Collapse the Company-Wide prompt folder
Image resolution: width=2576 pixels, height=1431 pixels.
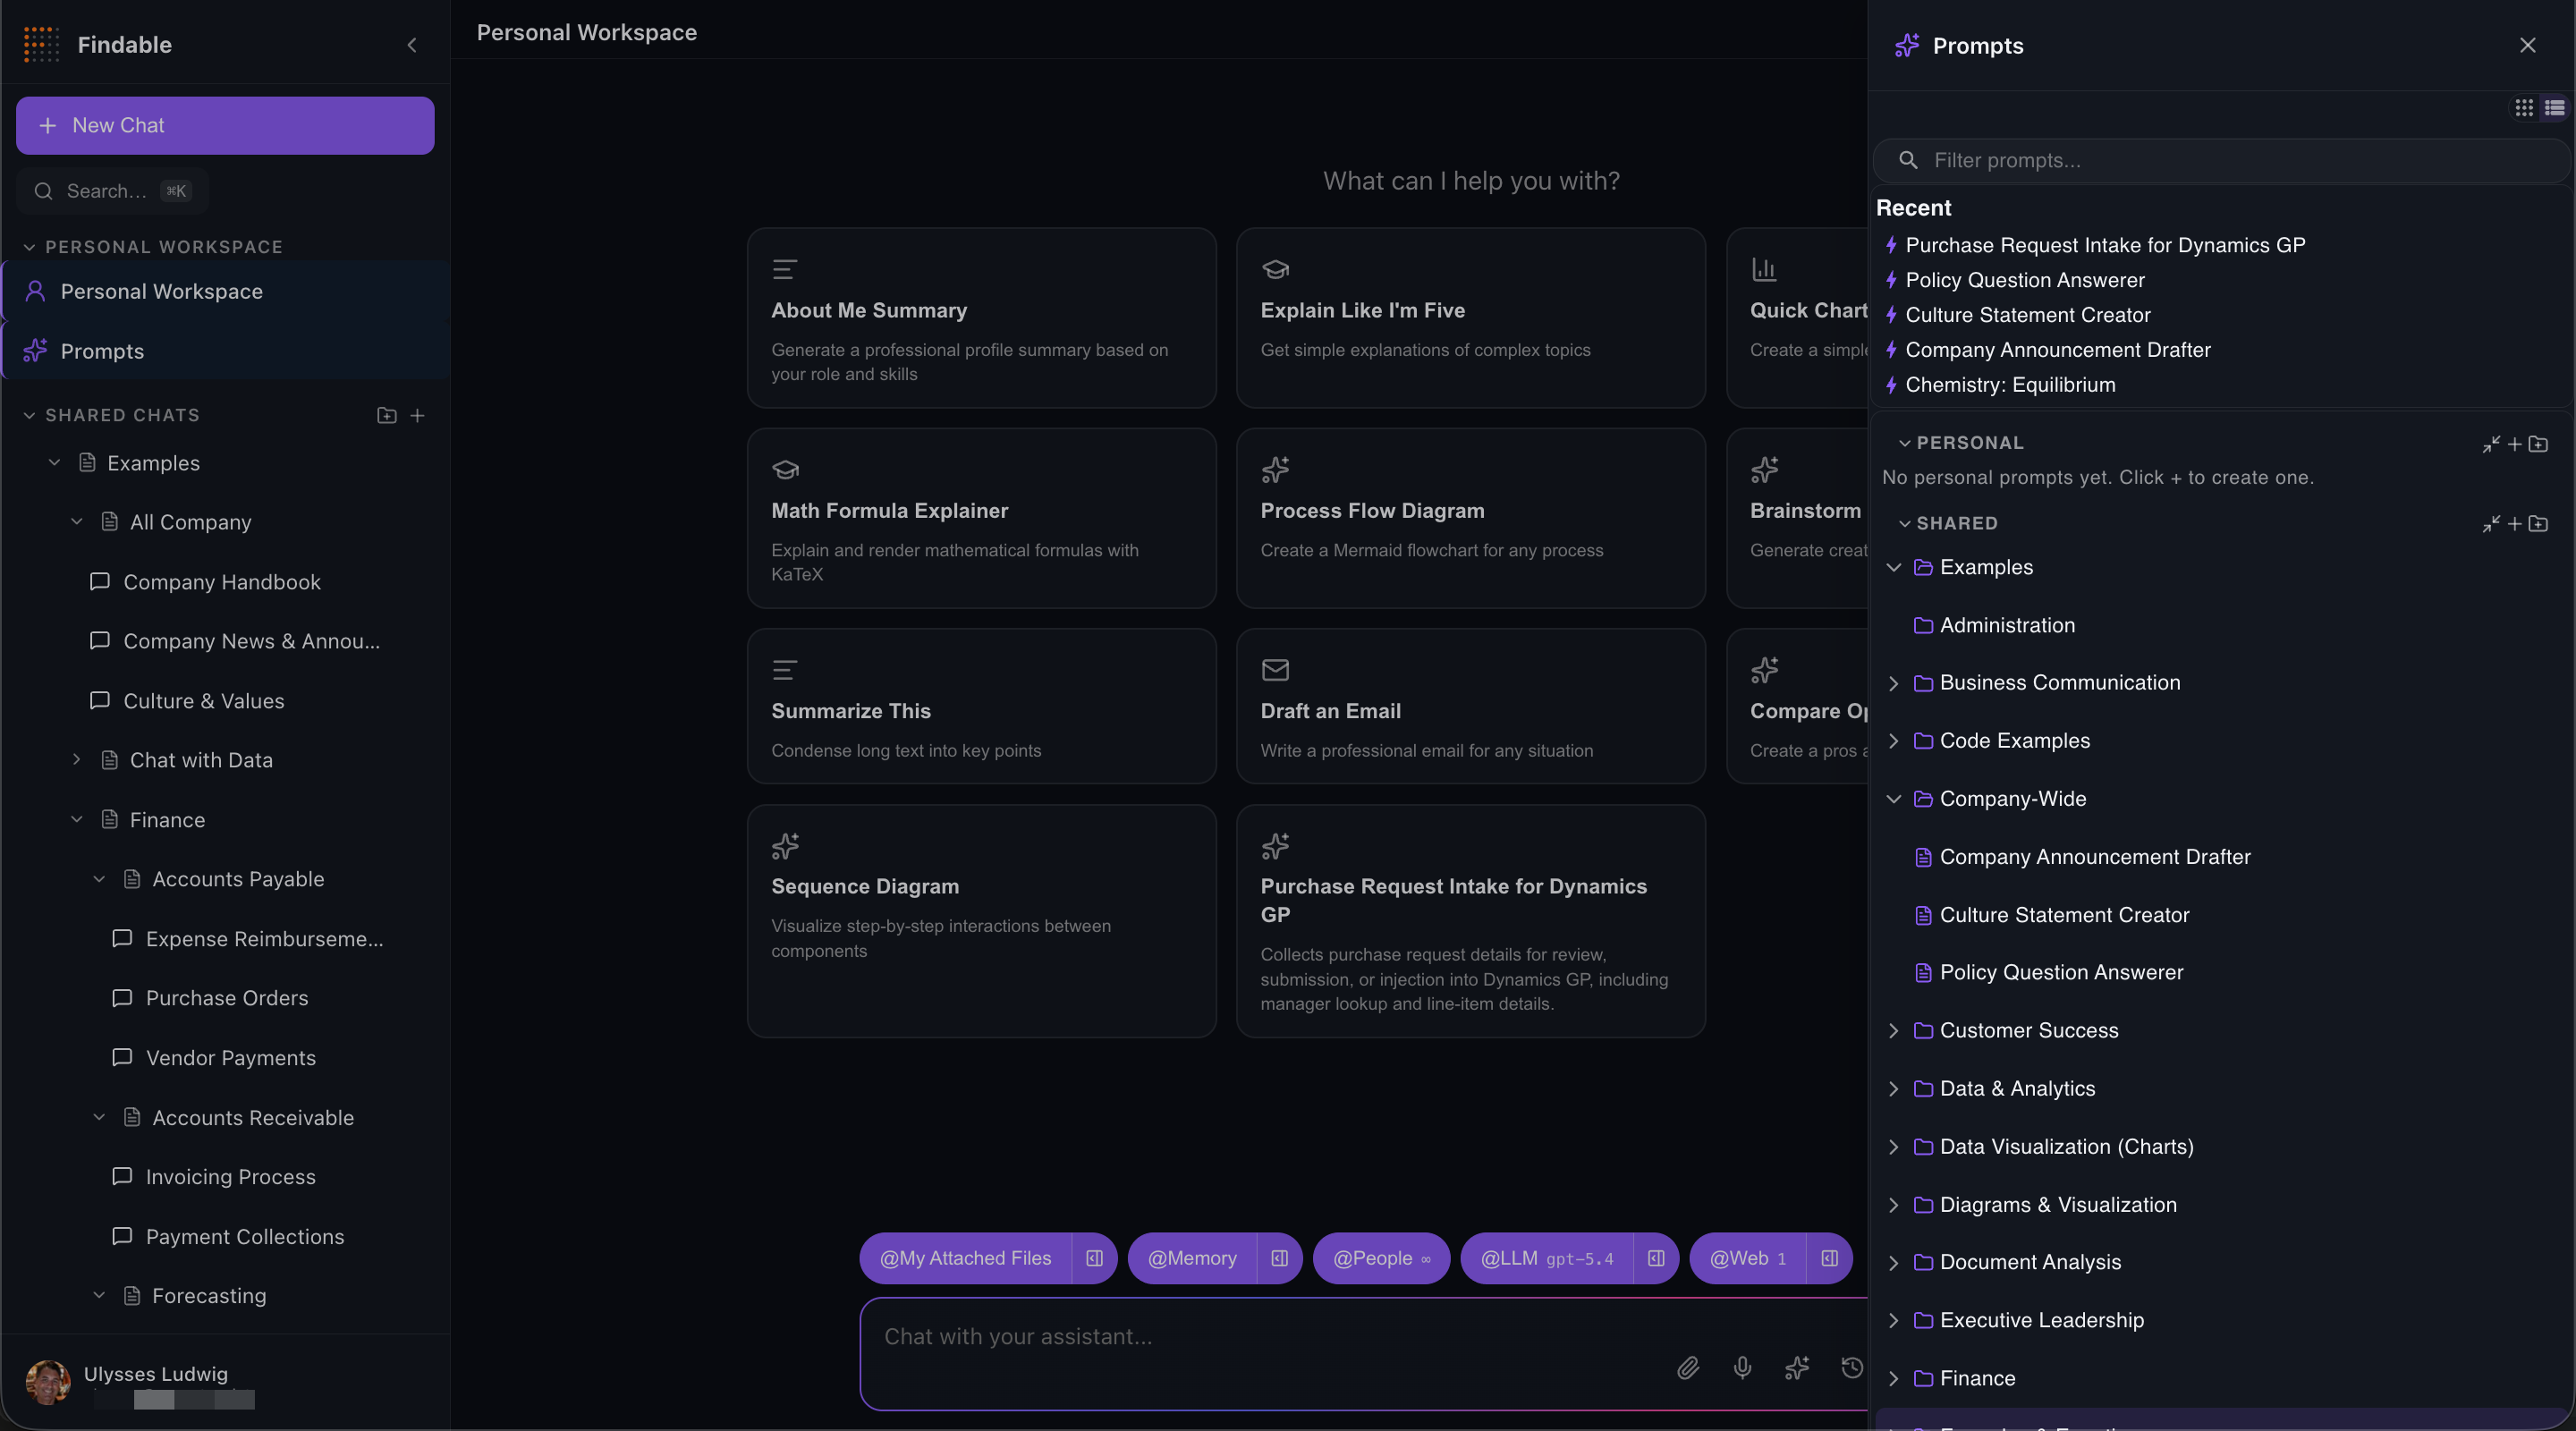1893,799
